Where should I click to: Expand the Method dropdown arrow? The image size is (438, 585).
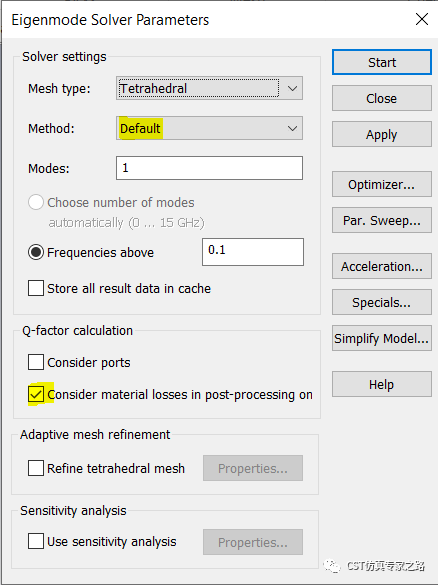[292, 128]
